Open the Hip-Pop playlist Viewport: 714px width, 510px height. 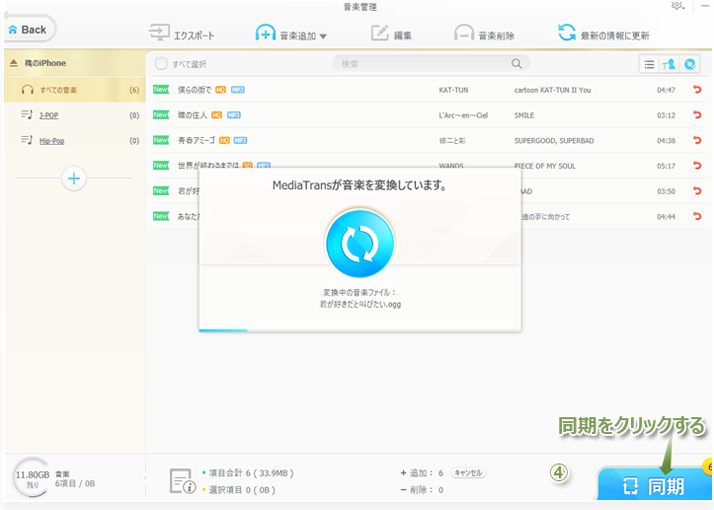coord(51,141)
